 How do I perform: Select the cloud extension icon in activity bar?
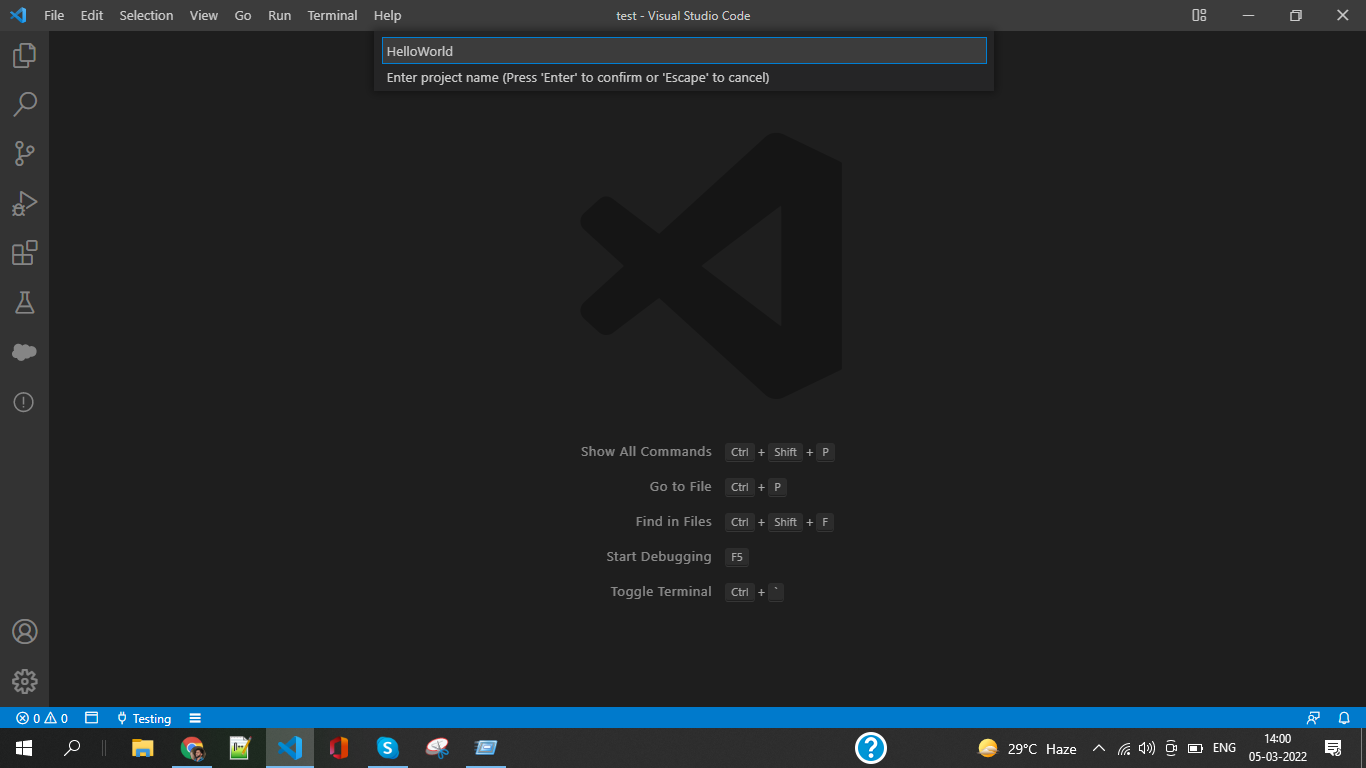[x=24, y=352]
